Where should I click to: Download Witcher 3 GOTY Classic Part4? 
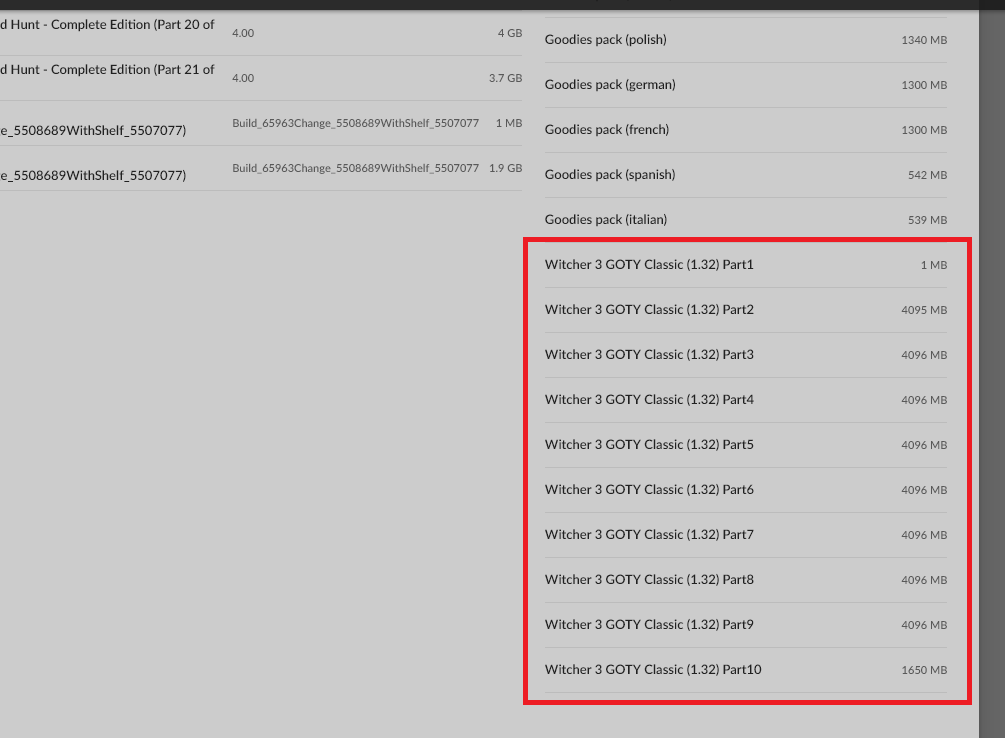649,400
